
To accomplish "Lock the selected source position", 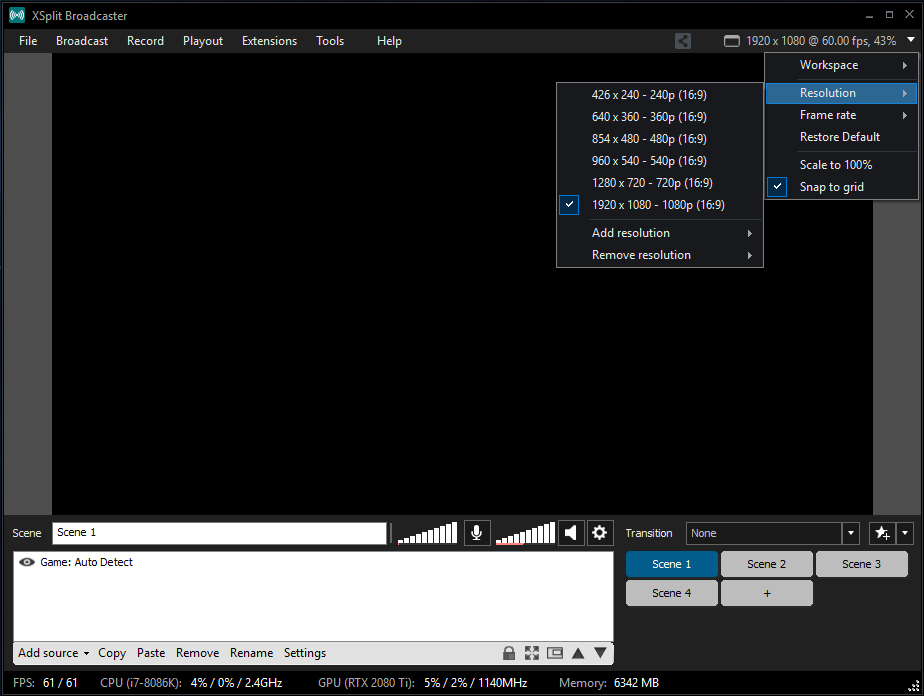I will tap(509, 652).
